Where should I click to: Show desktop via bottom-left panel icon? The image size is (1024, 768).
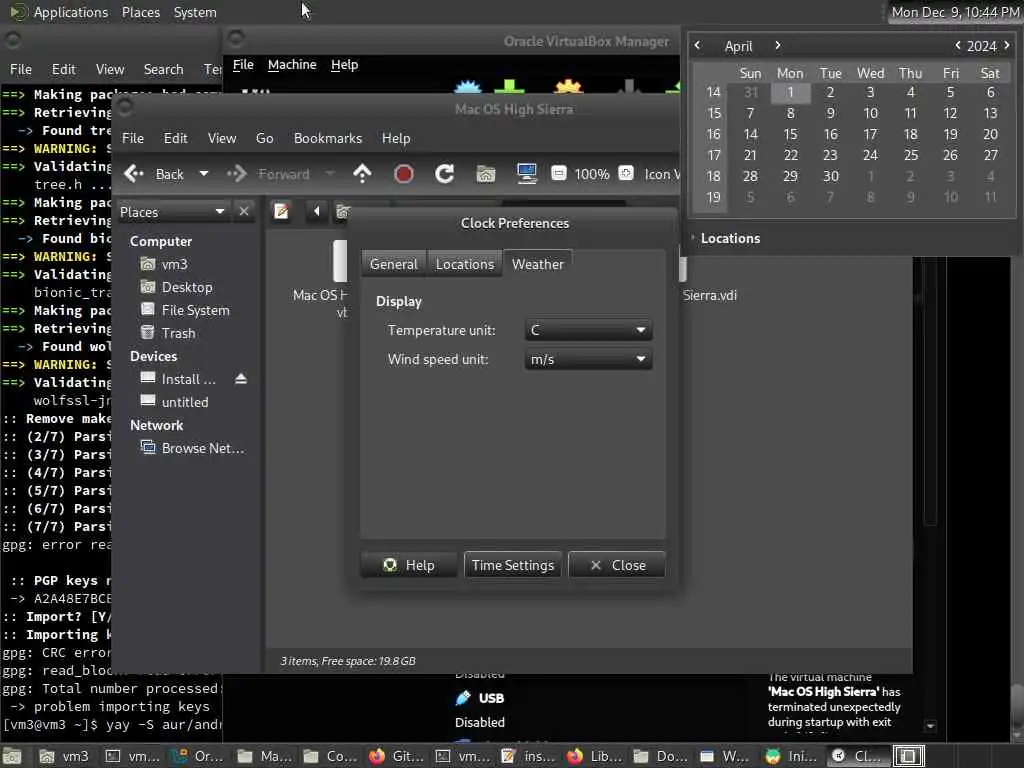point(12,756)
